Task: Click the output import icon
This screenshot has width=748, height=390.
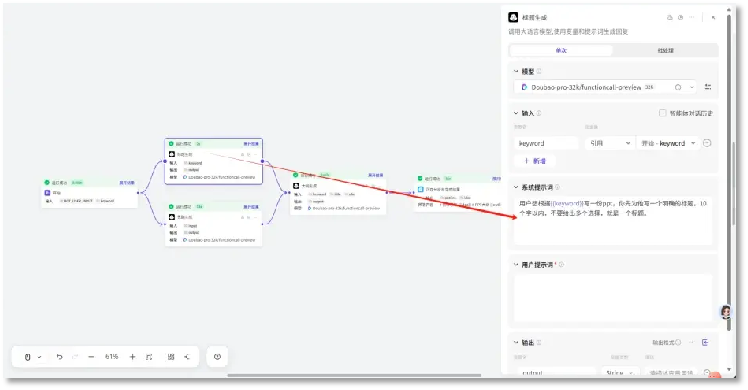Action: (x=705, y=342)
